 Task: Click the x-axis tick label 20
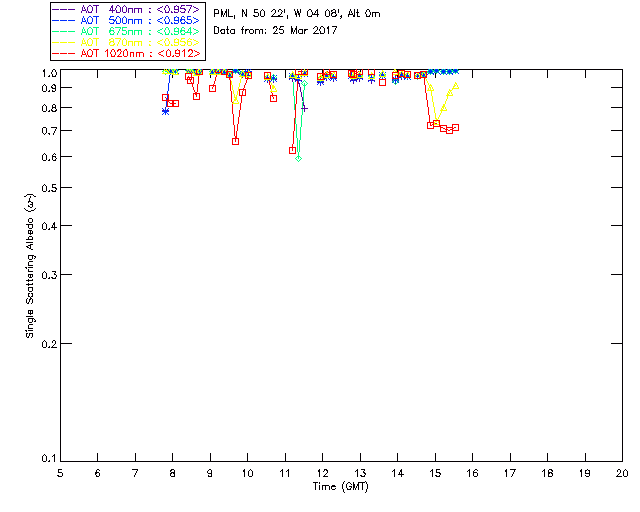coord(622,473)
